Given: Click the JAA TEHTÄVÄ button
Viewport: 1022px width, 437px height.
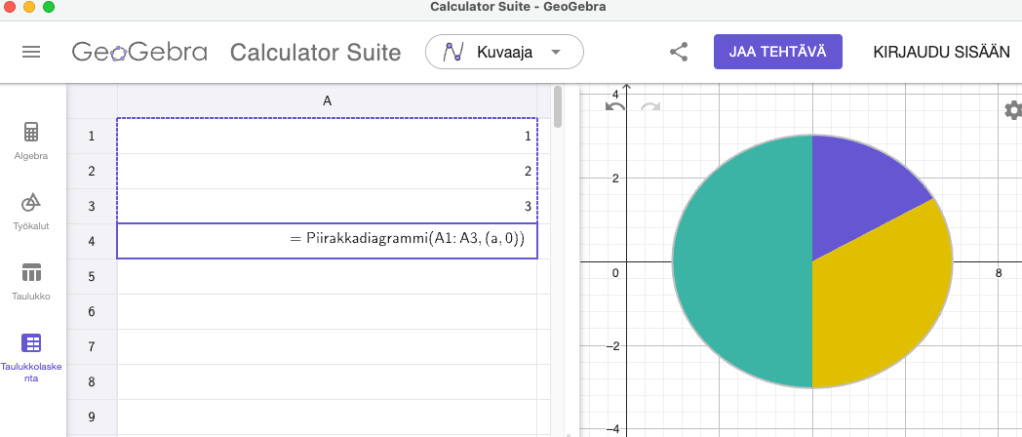Looking at the screenshot, I should [x=777, y=52].
